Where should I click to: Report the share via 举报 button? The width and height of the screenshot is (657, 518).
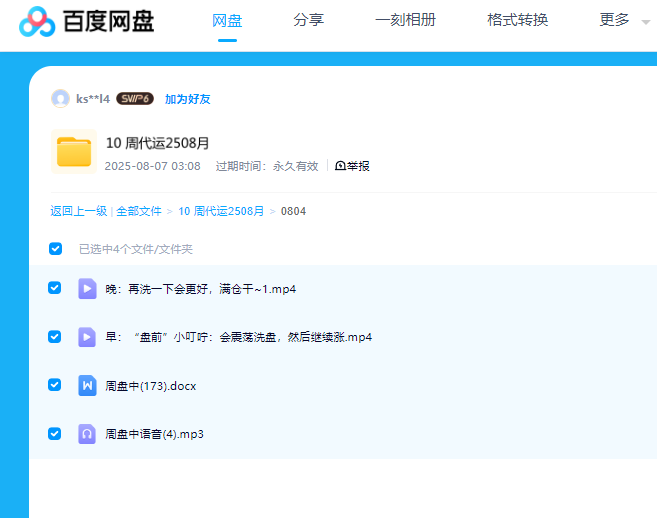pos(352,166)
